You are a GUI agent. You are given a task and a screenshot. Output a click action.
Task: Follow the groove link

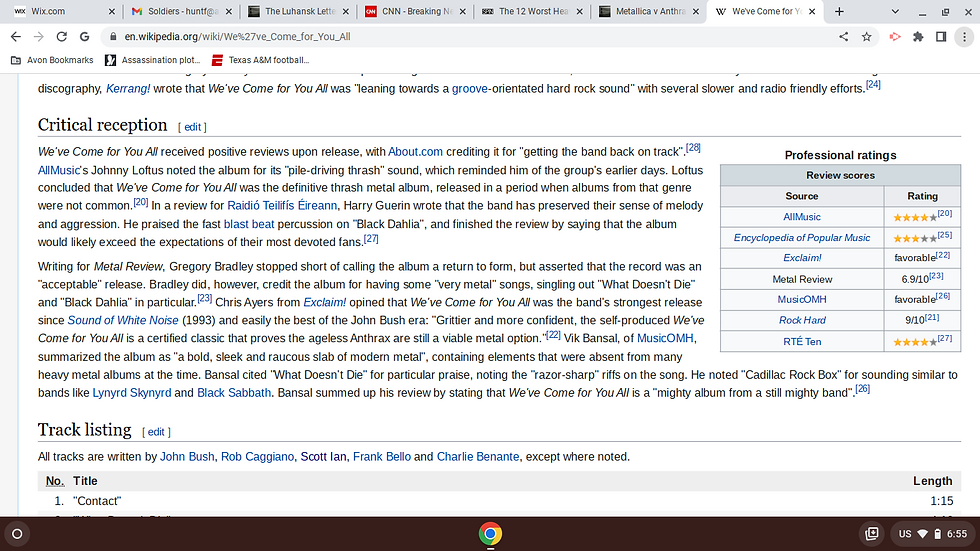[x=469, y=89]
